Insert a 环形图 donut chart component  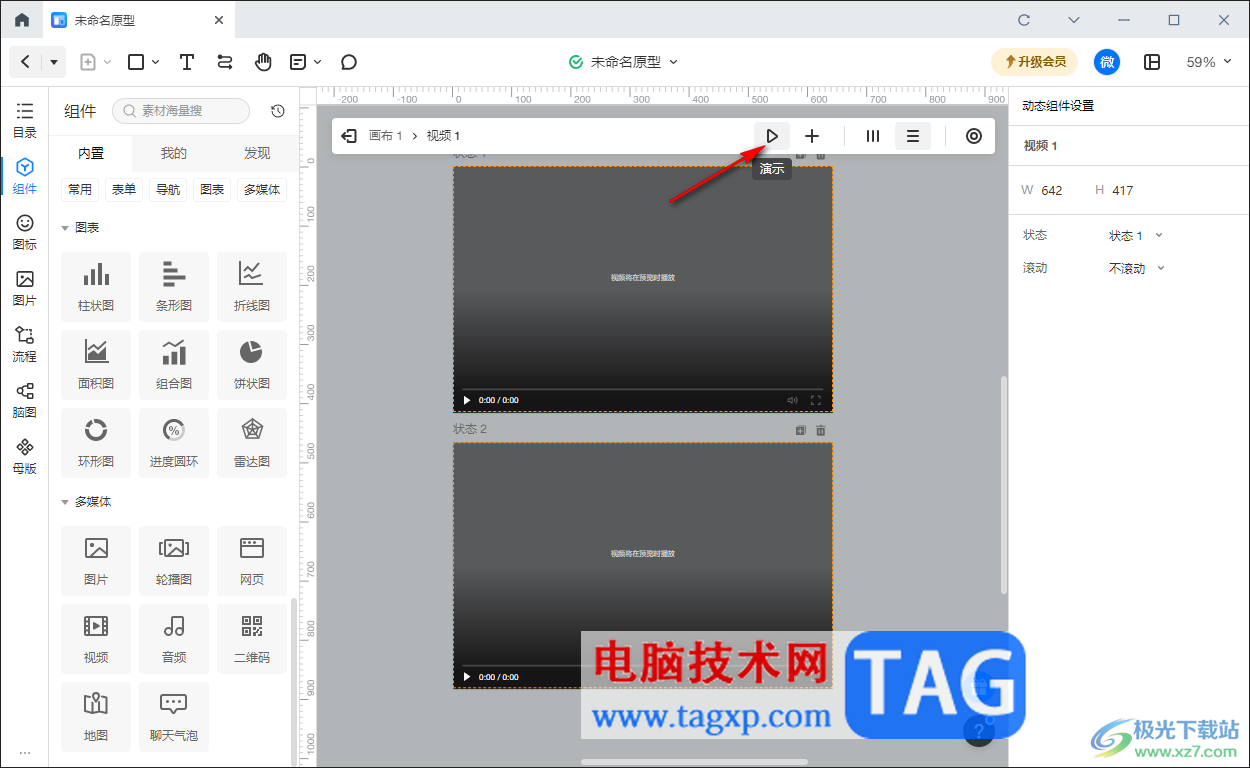click(96, 443)
